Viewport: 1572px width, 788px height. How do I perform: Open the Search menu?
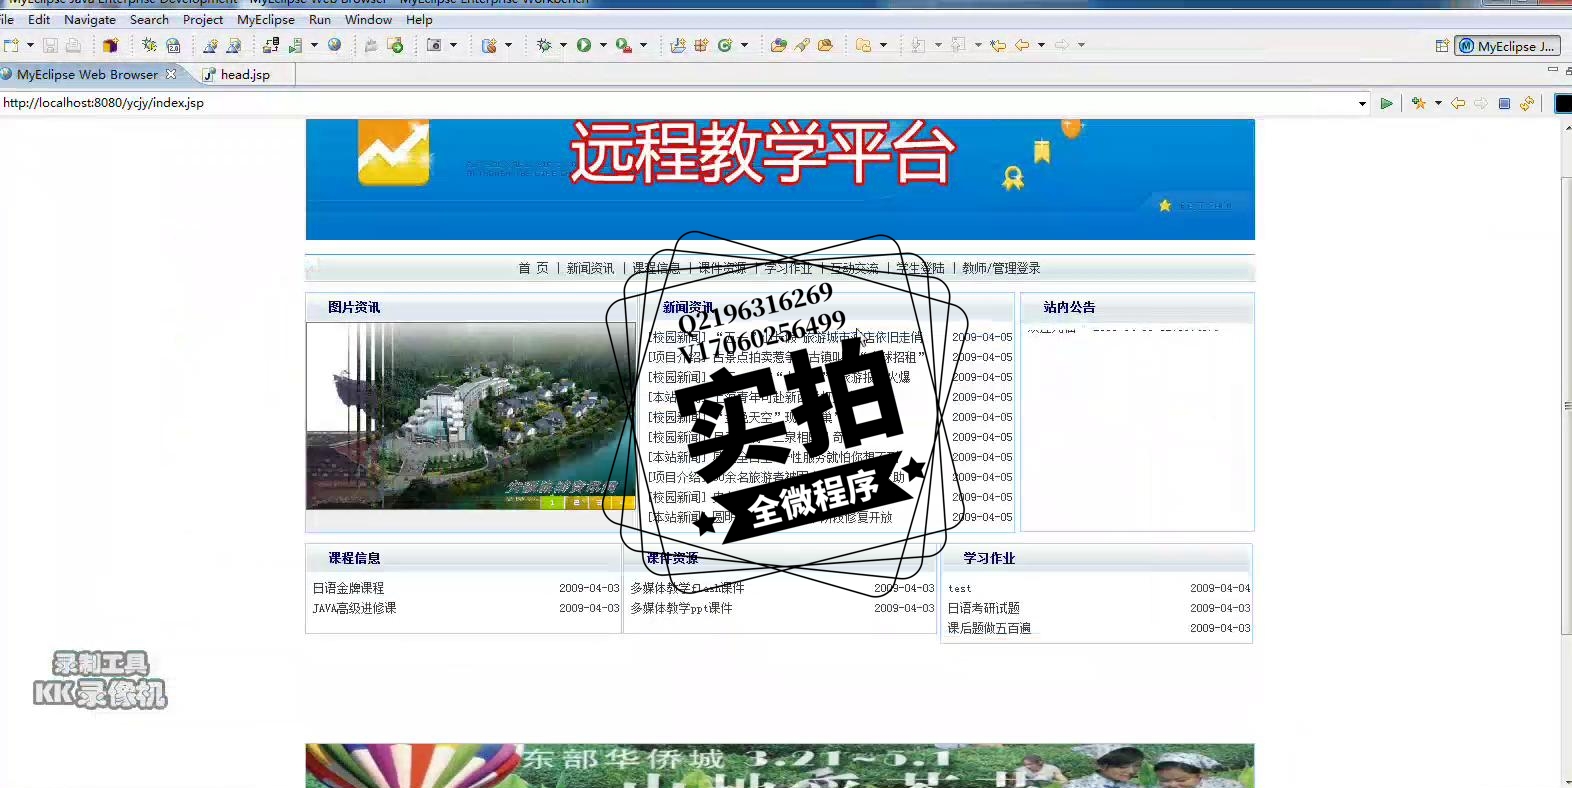click(x=149, y=20)
